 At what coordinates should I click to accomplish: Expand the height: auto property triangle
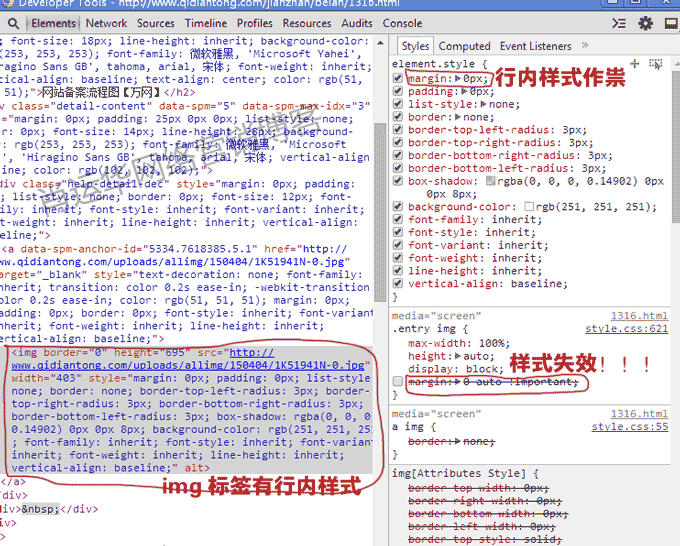(x=458, y=356)
